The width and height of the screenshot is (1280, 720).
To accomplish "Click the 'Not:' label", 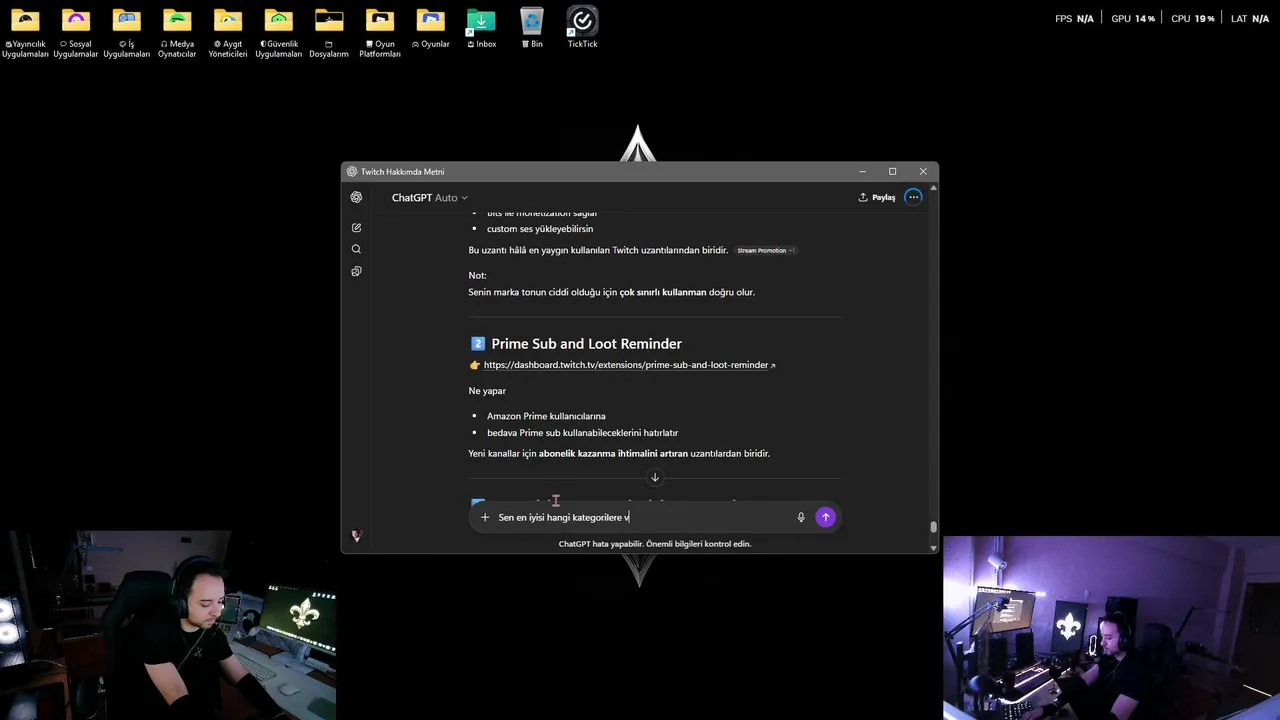I will pos(477,275).
